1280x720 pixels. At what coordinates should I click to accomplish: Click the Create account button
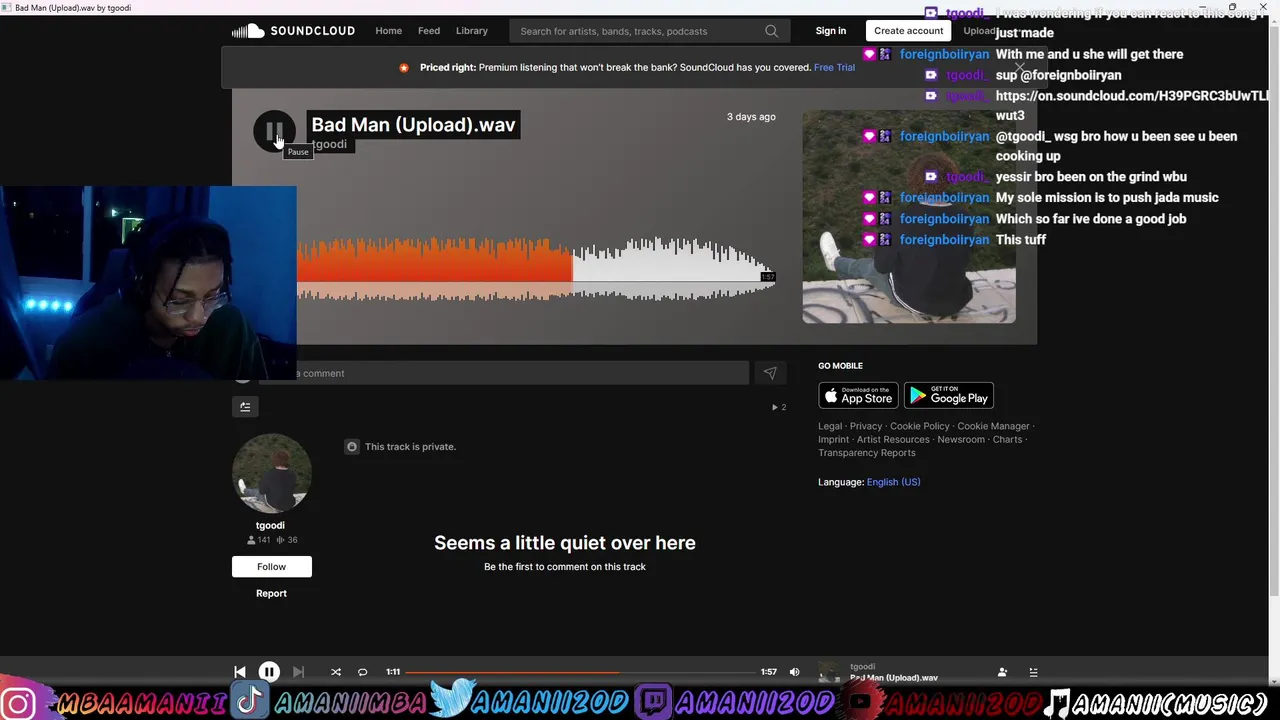(x=909, y=31)
